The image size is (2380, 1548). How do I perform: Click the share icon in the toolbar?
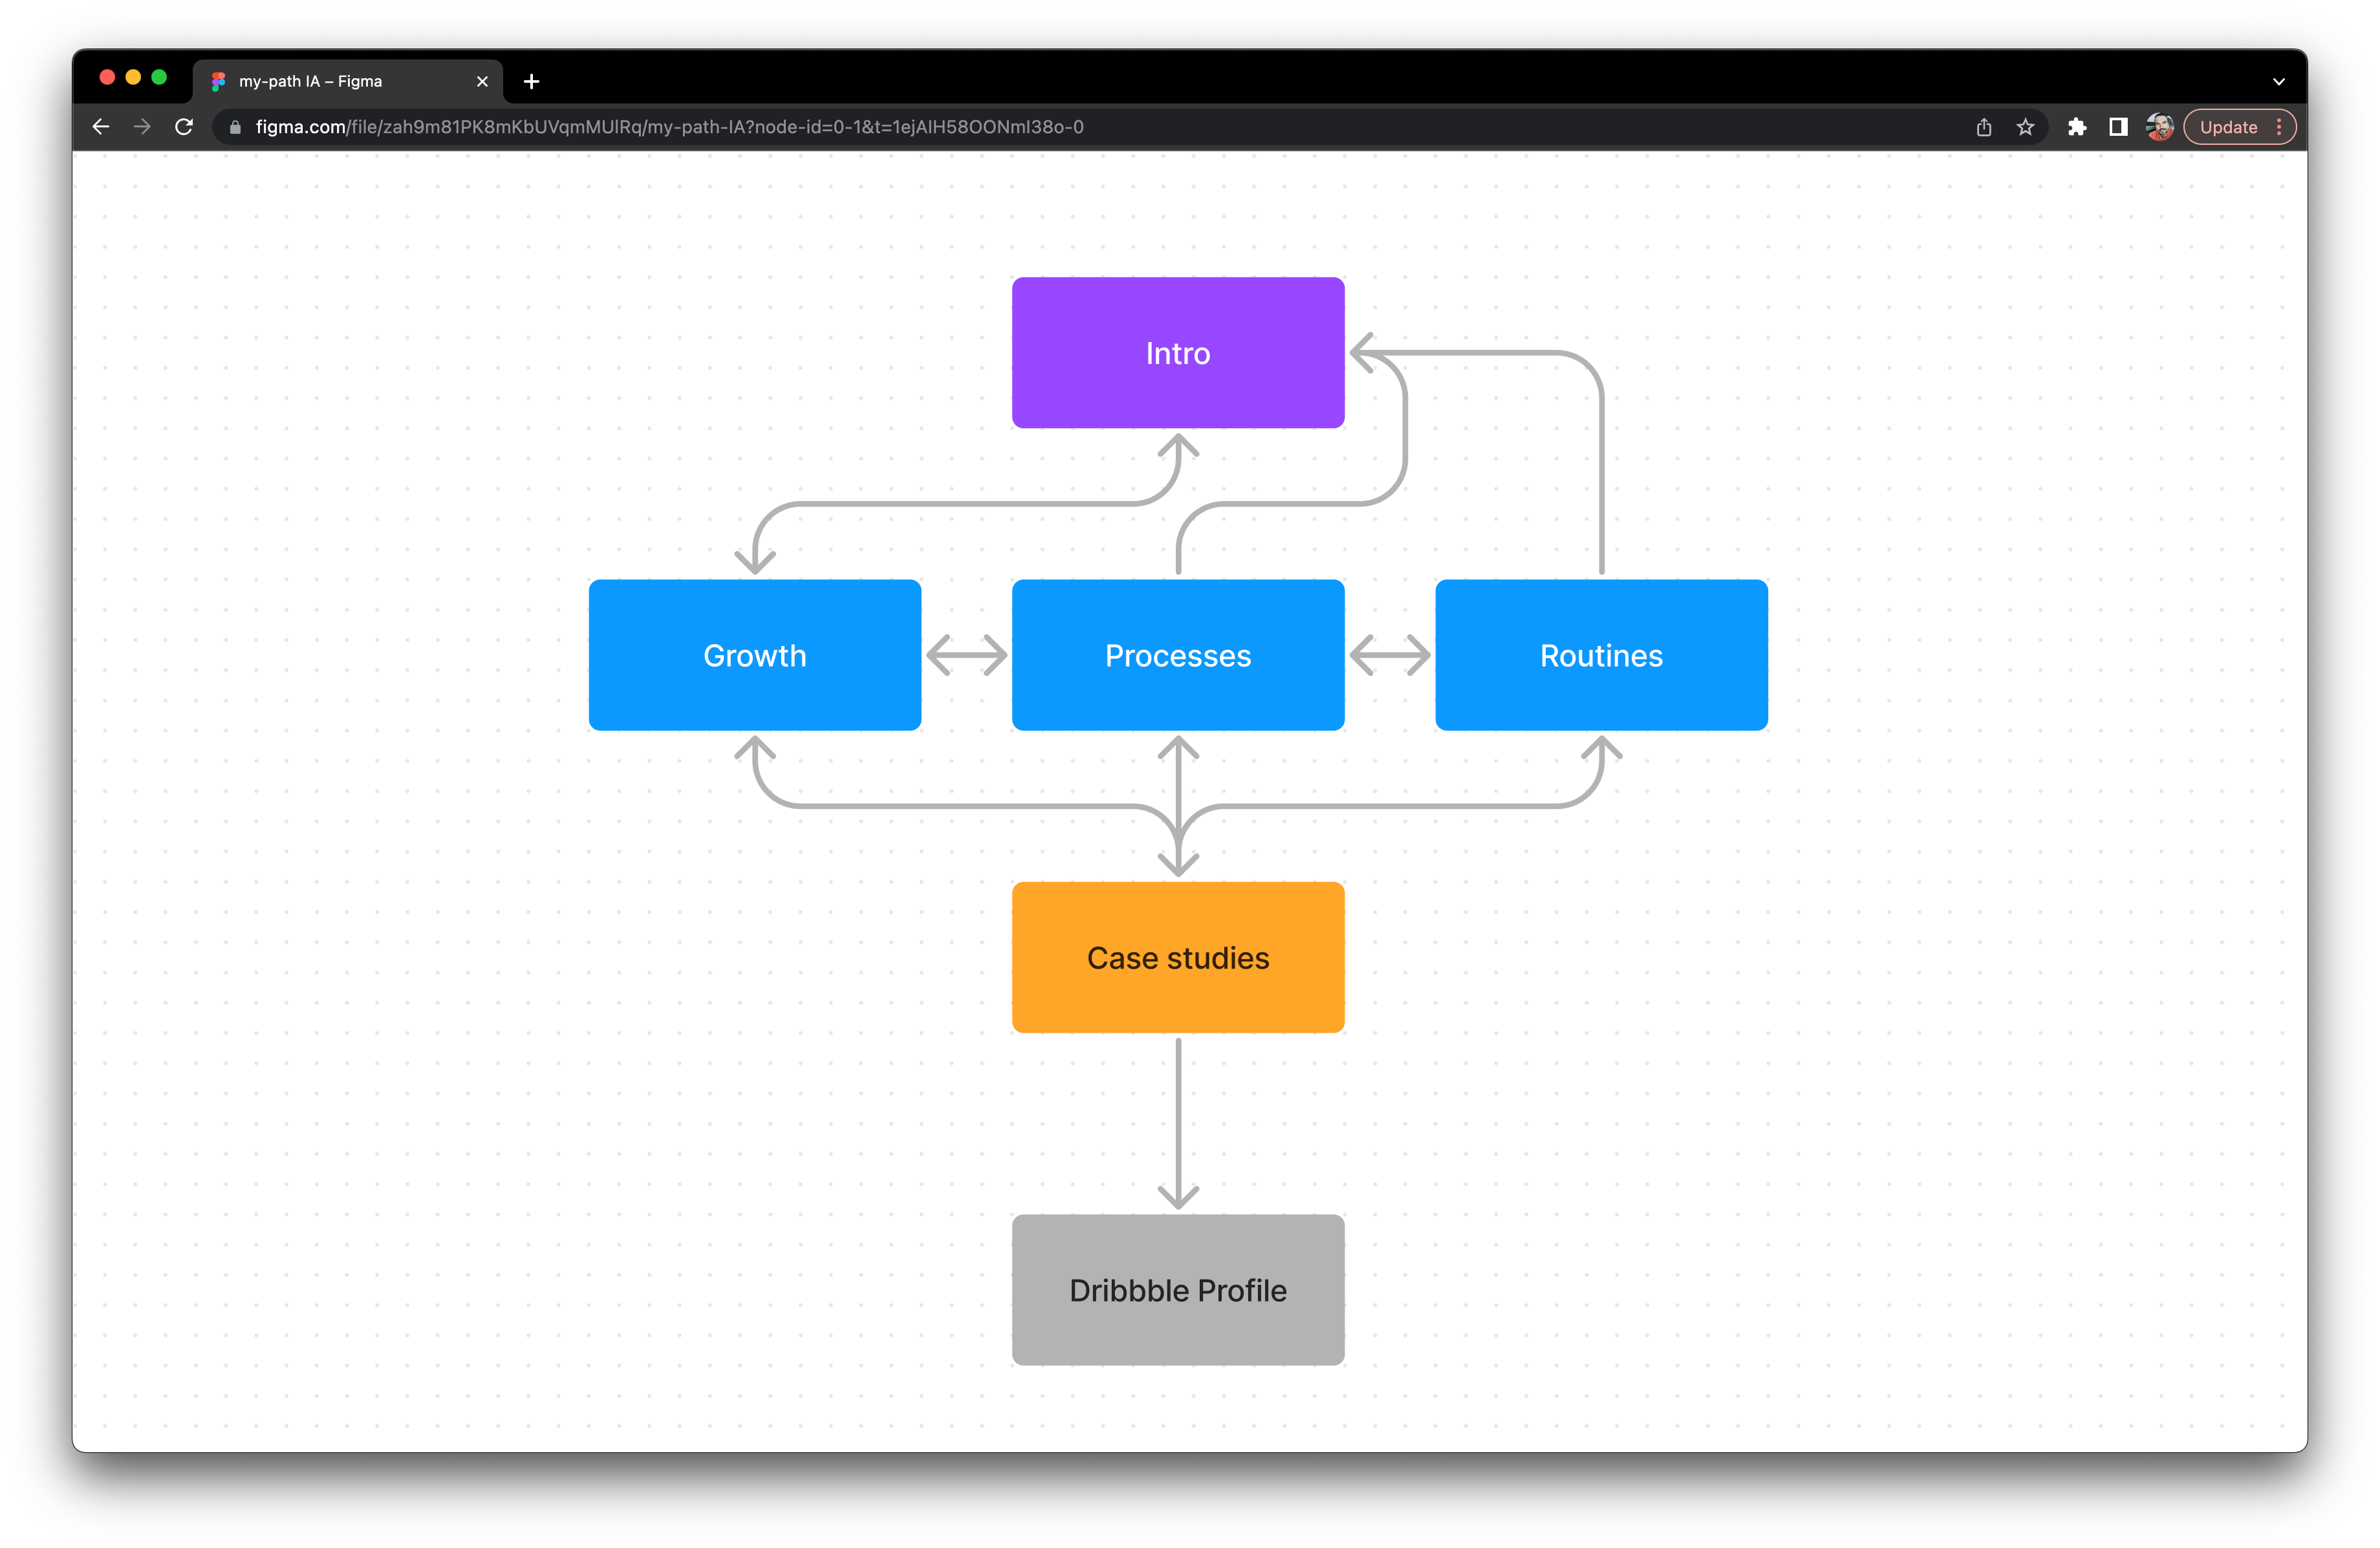1984,127
